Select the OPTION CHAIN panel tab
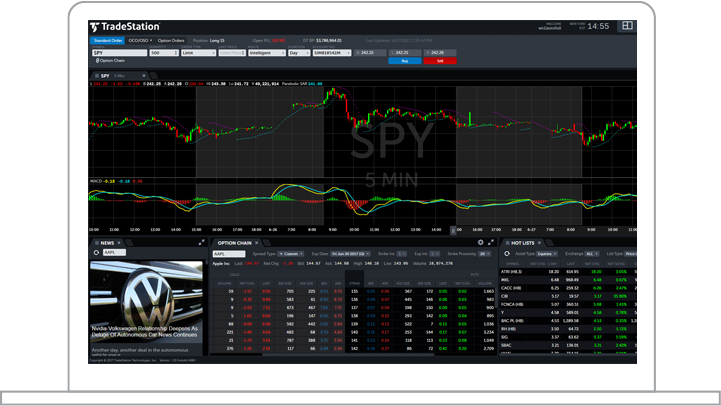Image resolution: width=721 pixels, height=406 pixels. point(235,243)
